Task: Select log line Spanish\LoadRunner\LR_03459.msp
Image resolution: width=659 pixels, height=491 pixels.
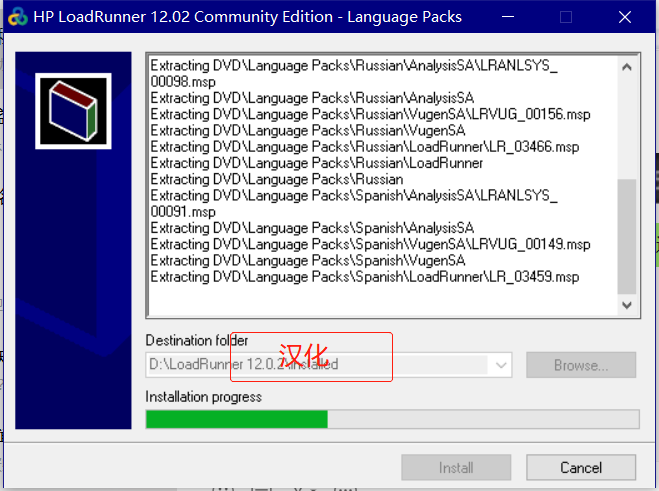Action: [x=365, y=277]
